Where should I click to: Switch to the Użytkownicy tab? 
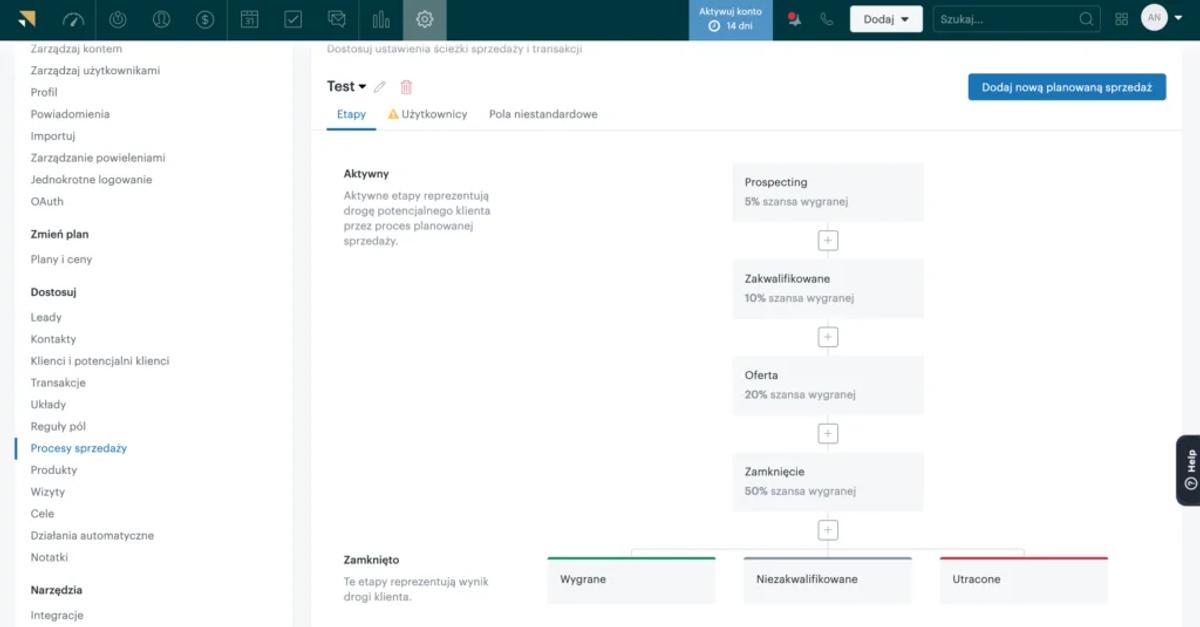427,114
